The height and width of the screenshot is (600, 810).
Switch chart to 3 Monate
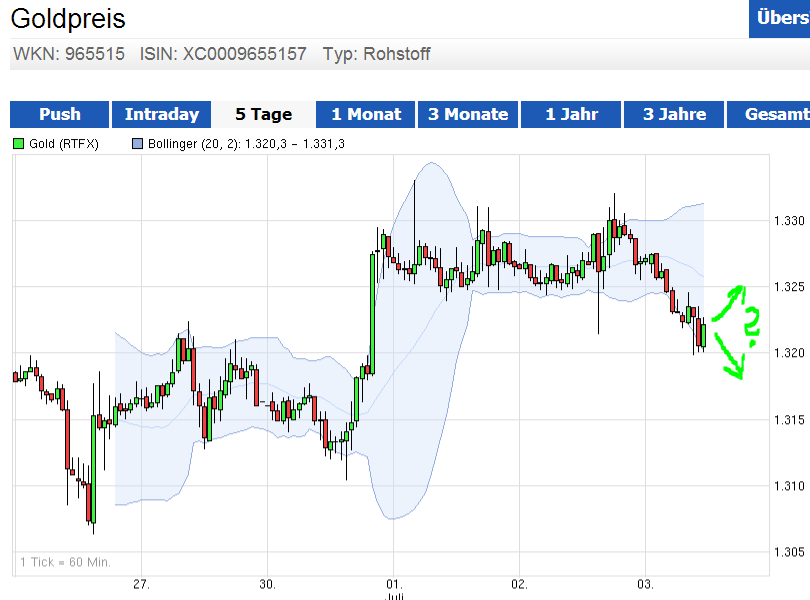click(468, 115)
